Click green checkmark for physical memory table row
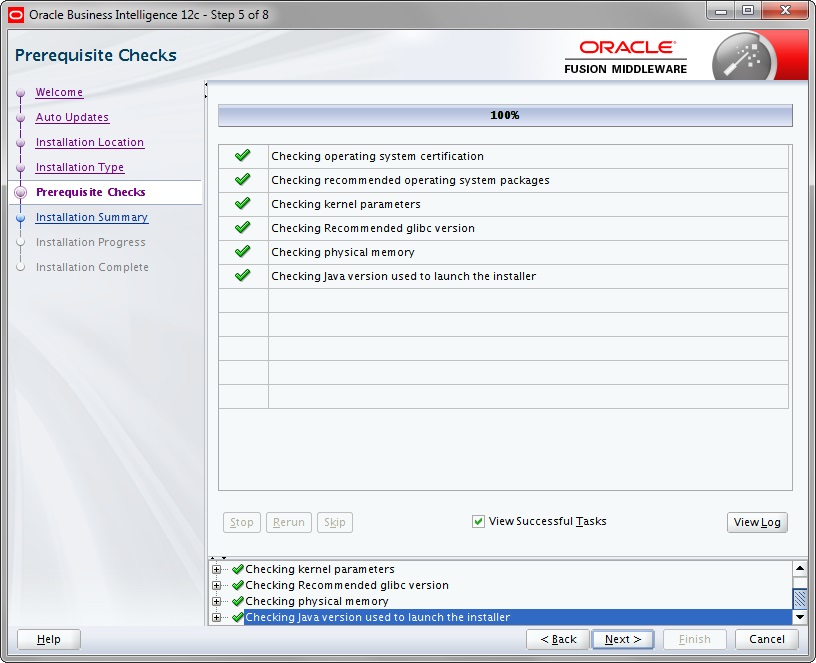 pos(243,251)
